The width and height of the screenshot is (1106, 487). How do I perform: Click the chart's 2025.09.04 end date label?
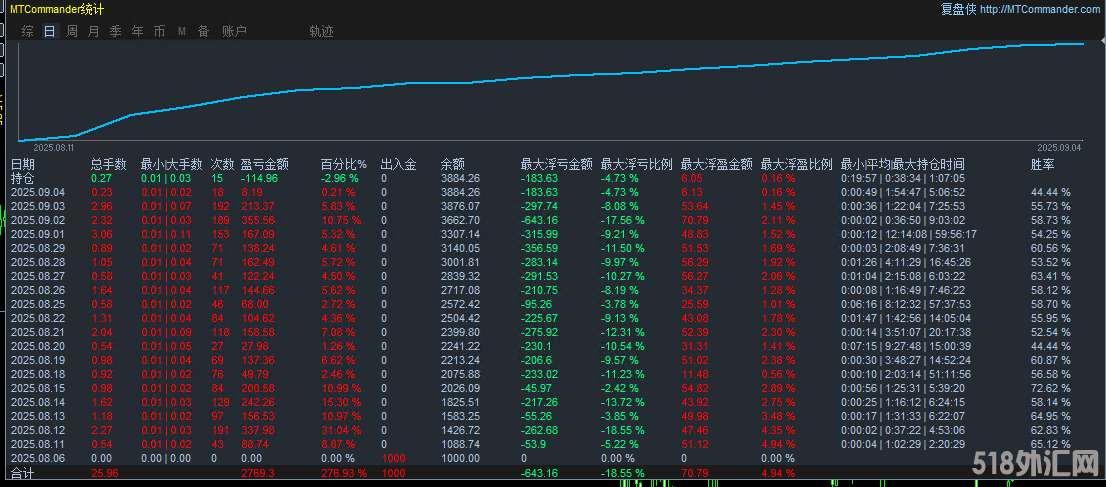1059,148
